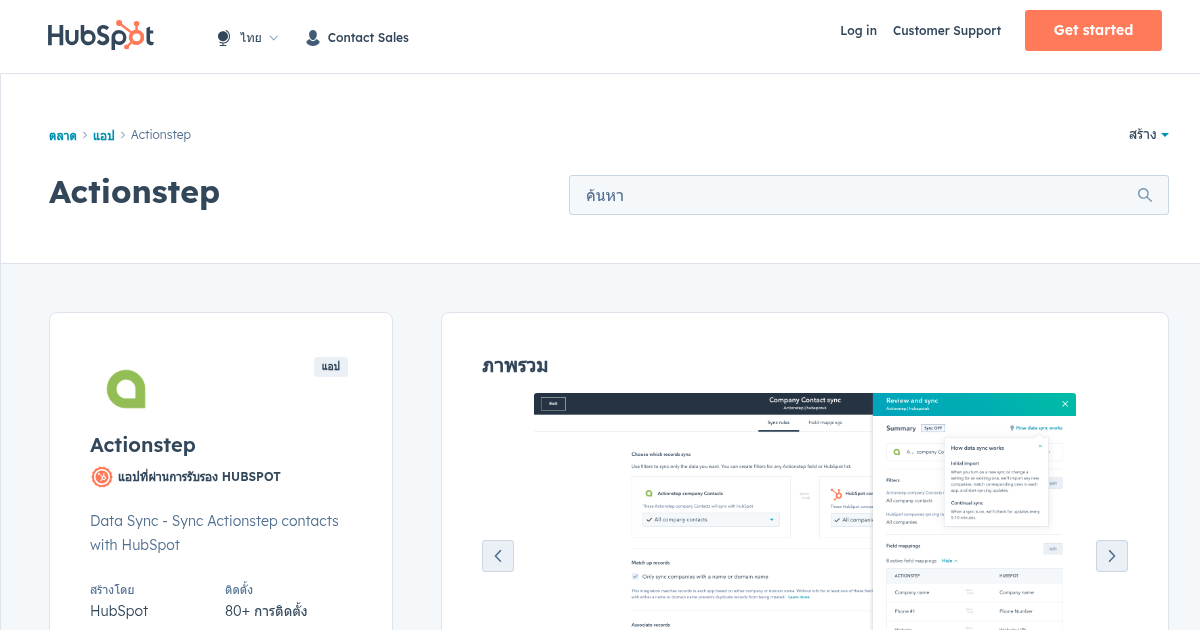1200x630 pixels.
Task: Click the 80+ การติดตั้ง install count
Action: point(266,611)
